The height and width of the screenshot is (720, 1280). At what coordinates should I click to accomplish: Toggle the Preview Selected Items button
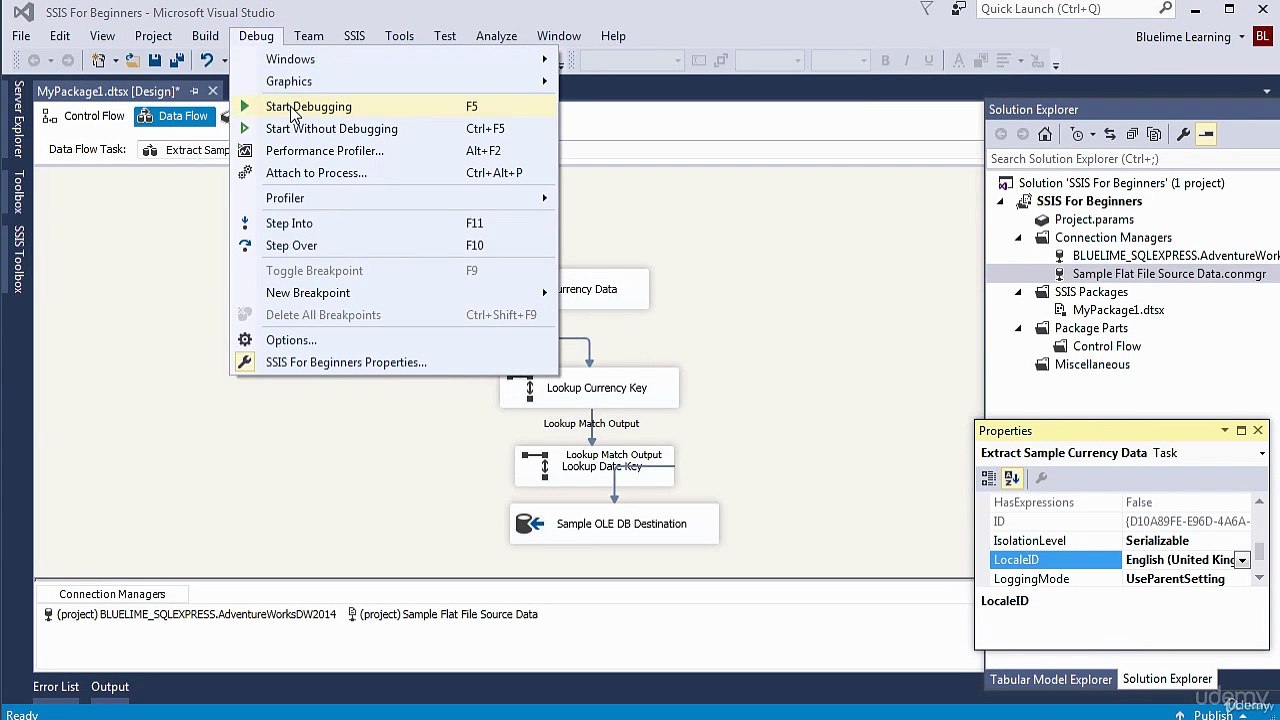pos(1206,134)
